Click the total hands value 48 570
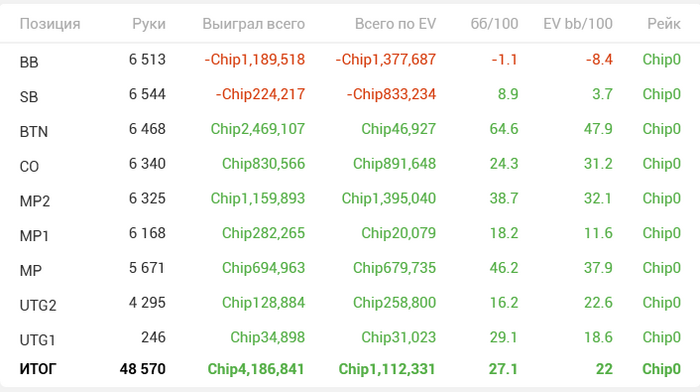Screen dimensions: 700x392 [x=142, y=369]
